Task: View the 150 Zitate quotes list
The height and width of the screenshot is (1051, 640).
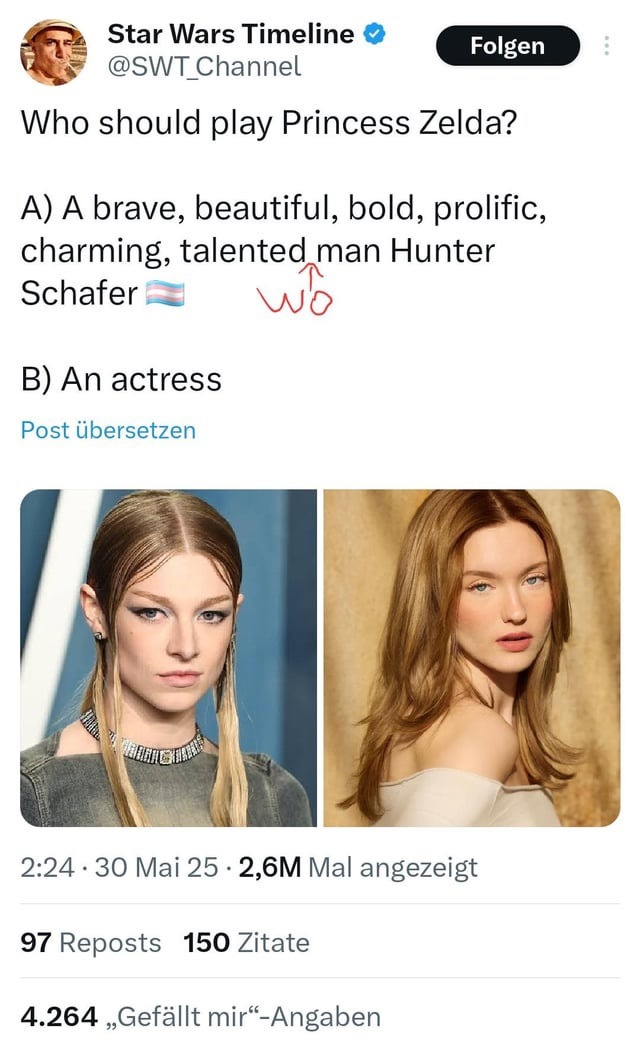Action: [x=247, y=942]
